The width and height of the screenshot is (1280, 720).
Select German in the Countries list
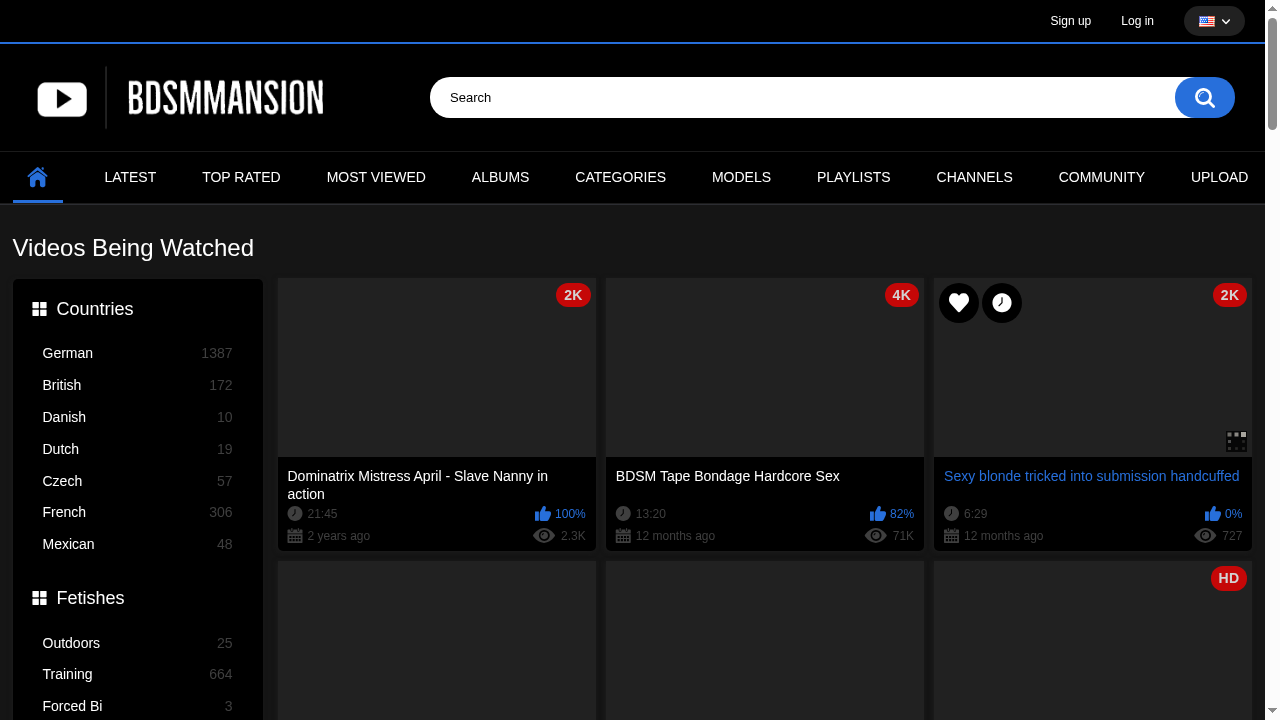coord(68,353)
